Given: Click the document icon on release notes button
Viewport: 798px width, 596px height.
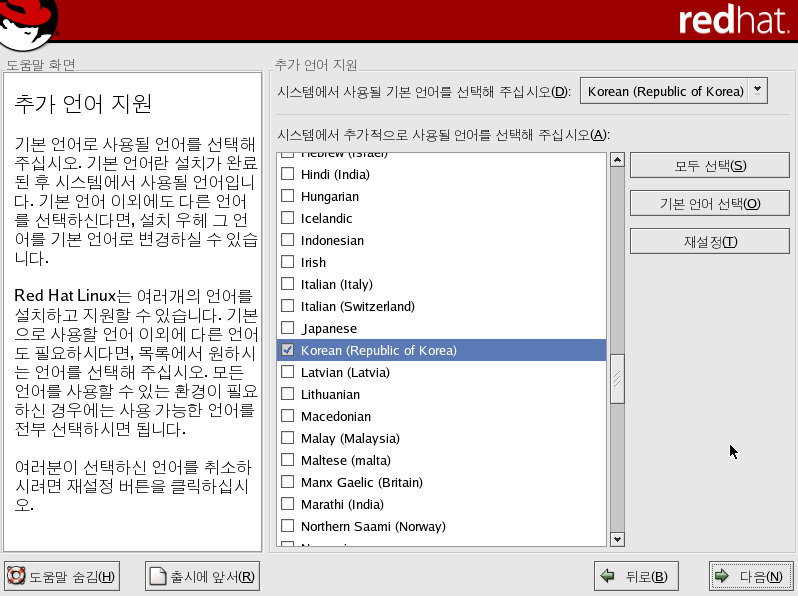Looking at the screenshot, I should (157, 576).
